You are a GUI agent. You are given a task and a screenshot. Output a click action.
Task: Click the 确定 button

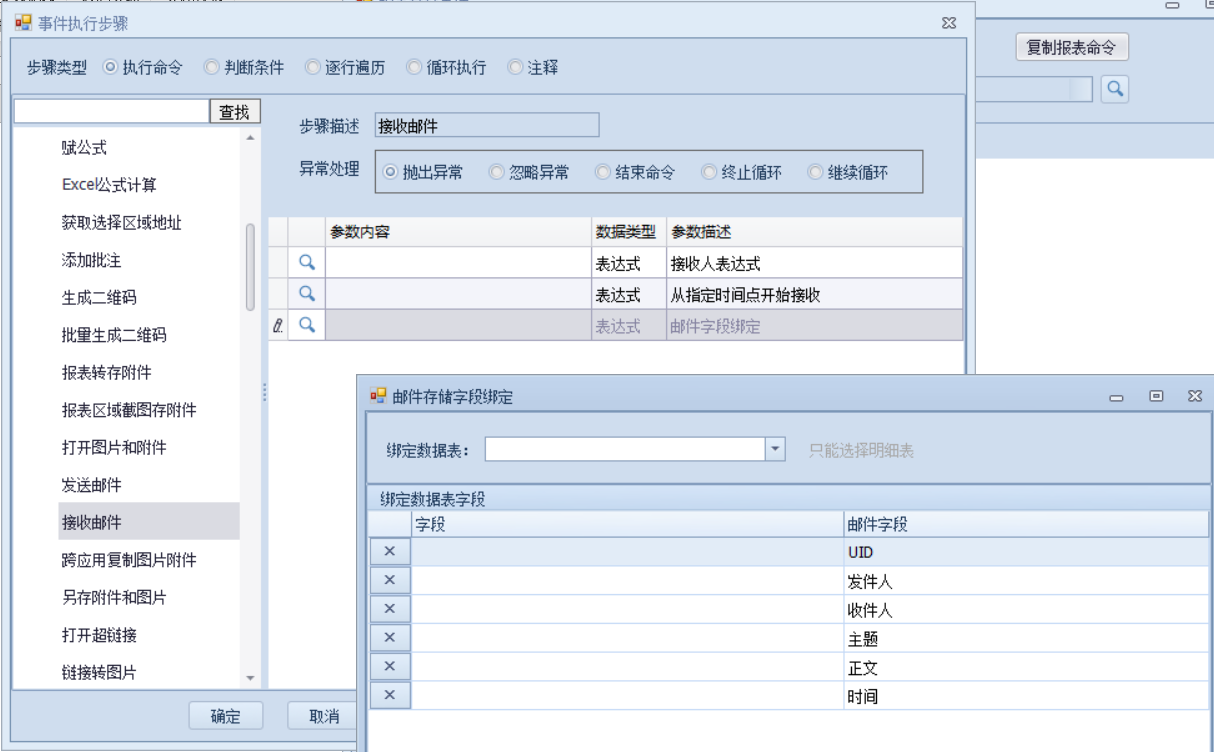click(226, 716)
